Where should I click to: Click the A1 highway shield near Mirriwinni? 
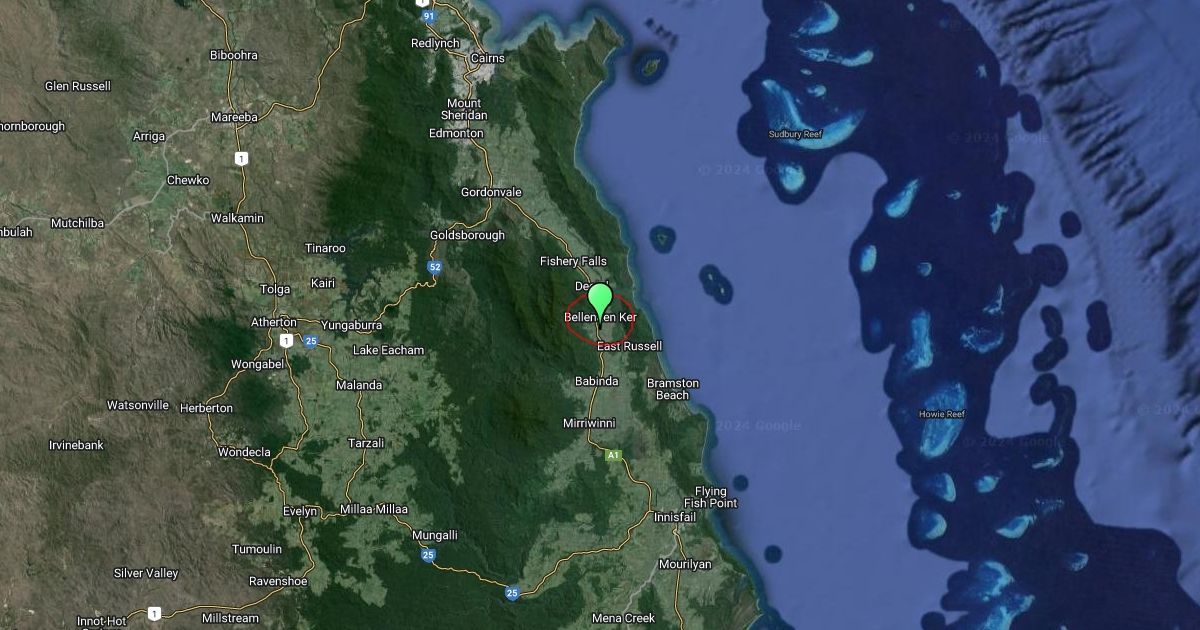[613, 455]
